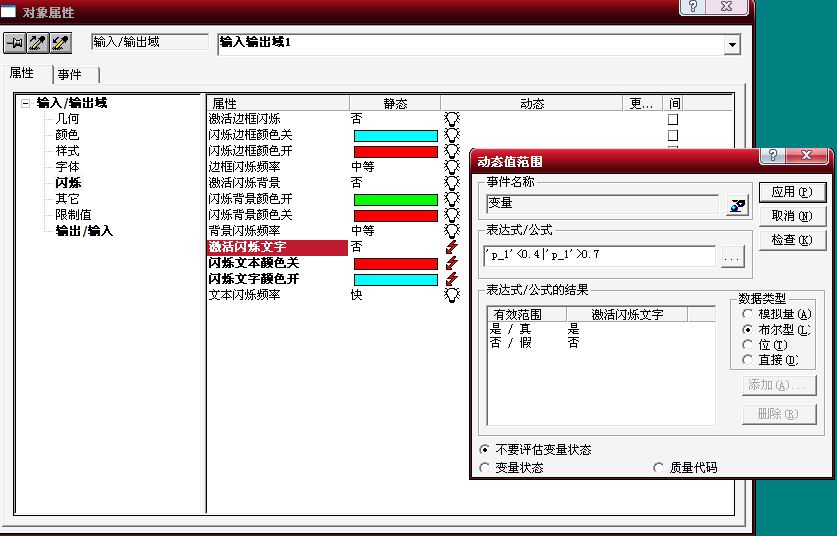Switch to the 事件 tab

(x=70, y=75)
